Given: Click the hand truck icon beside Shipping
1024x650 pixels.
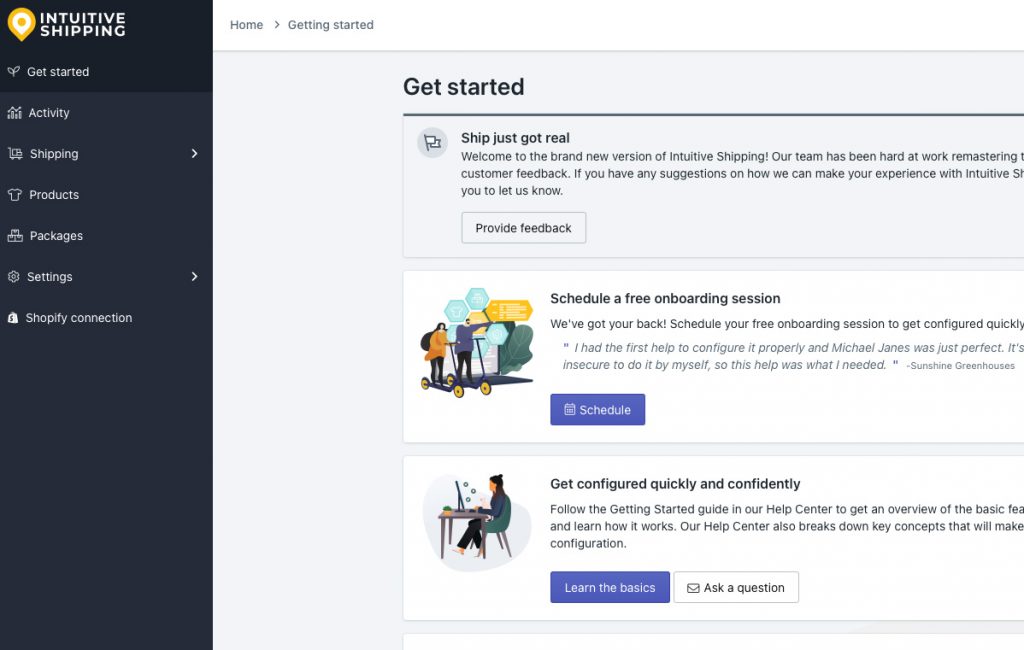Looking at the screenshot, I should [x=15, y=154].
